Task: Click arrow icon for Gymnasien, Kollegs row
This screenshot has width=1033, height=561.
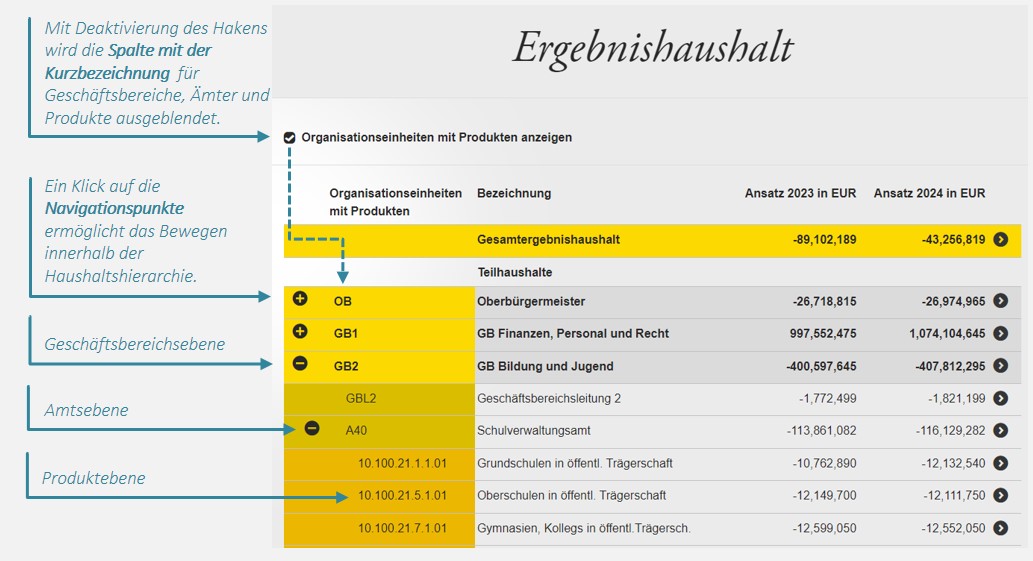Action: (x=1000, y=528)
